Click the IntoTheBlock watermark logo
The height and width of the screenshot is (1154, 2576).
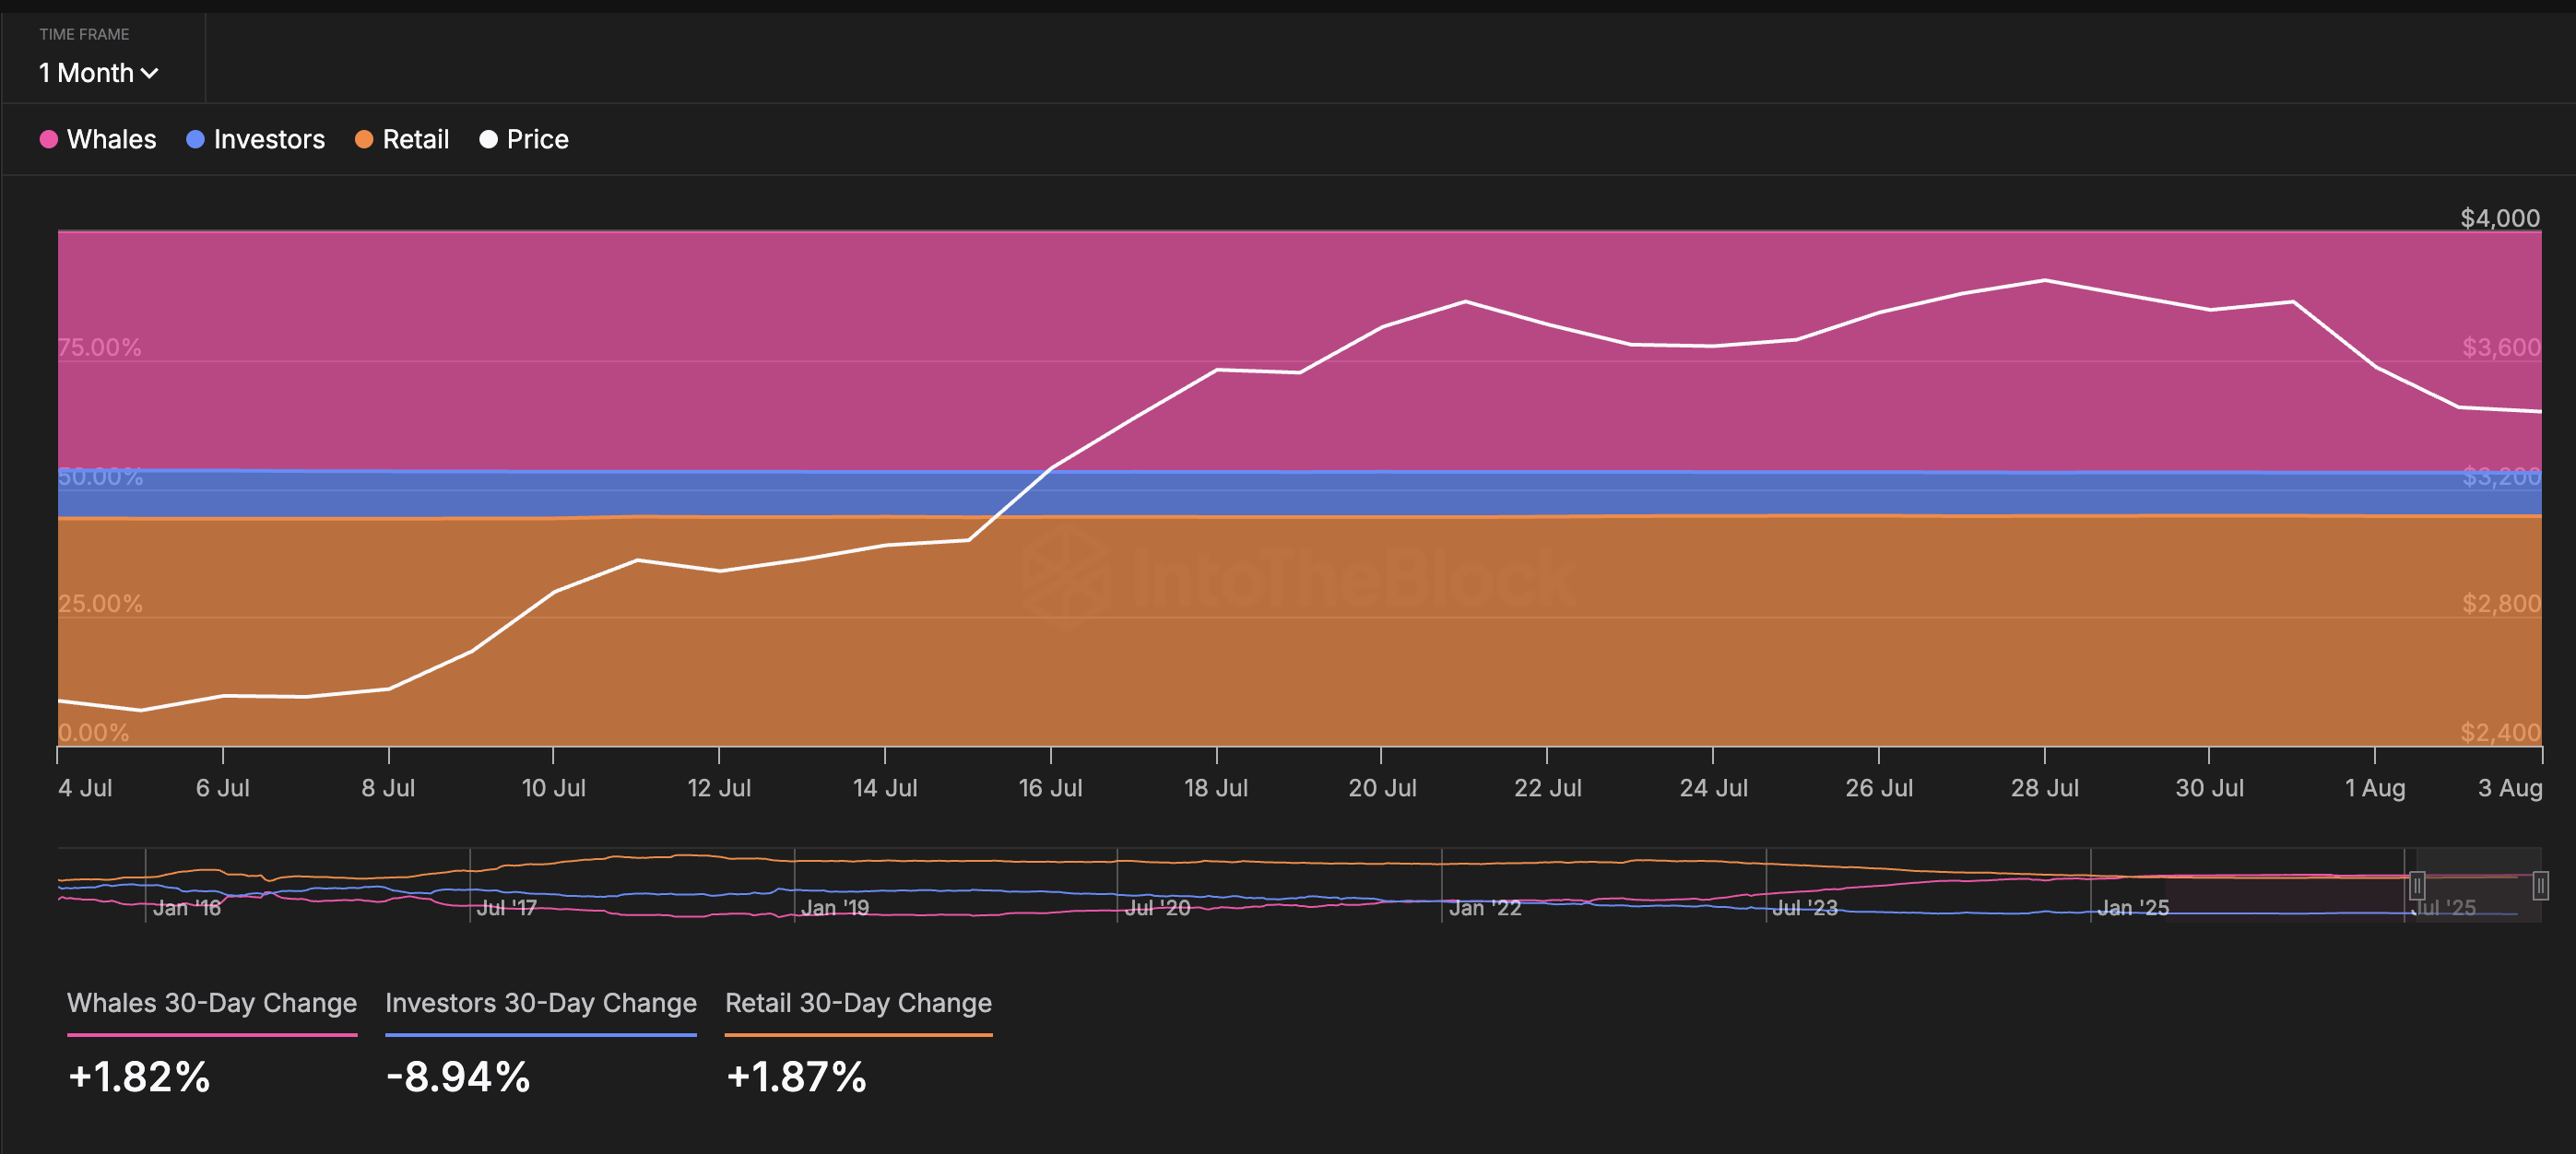[x=1300, y=578]
